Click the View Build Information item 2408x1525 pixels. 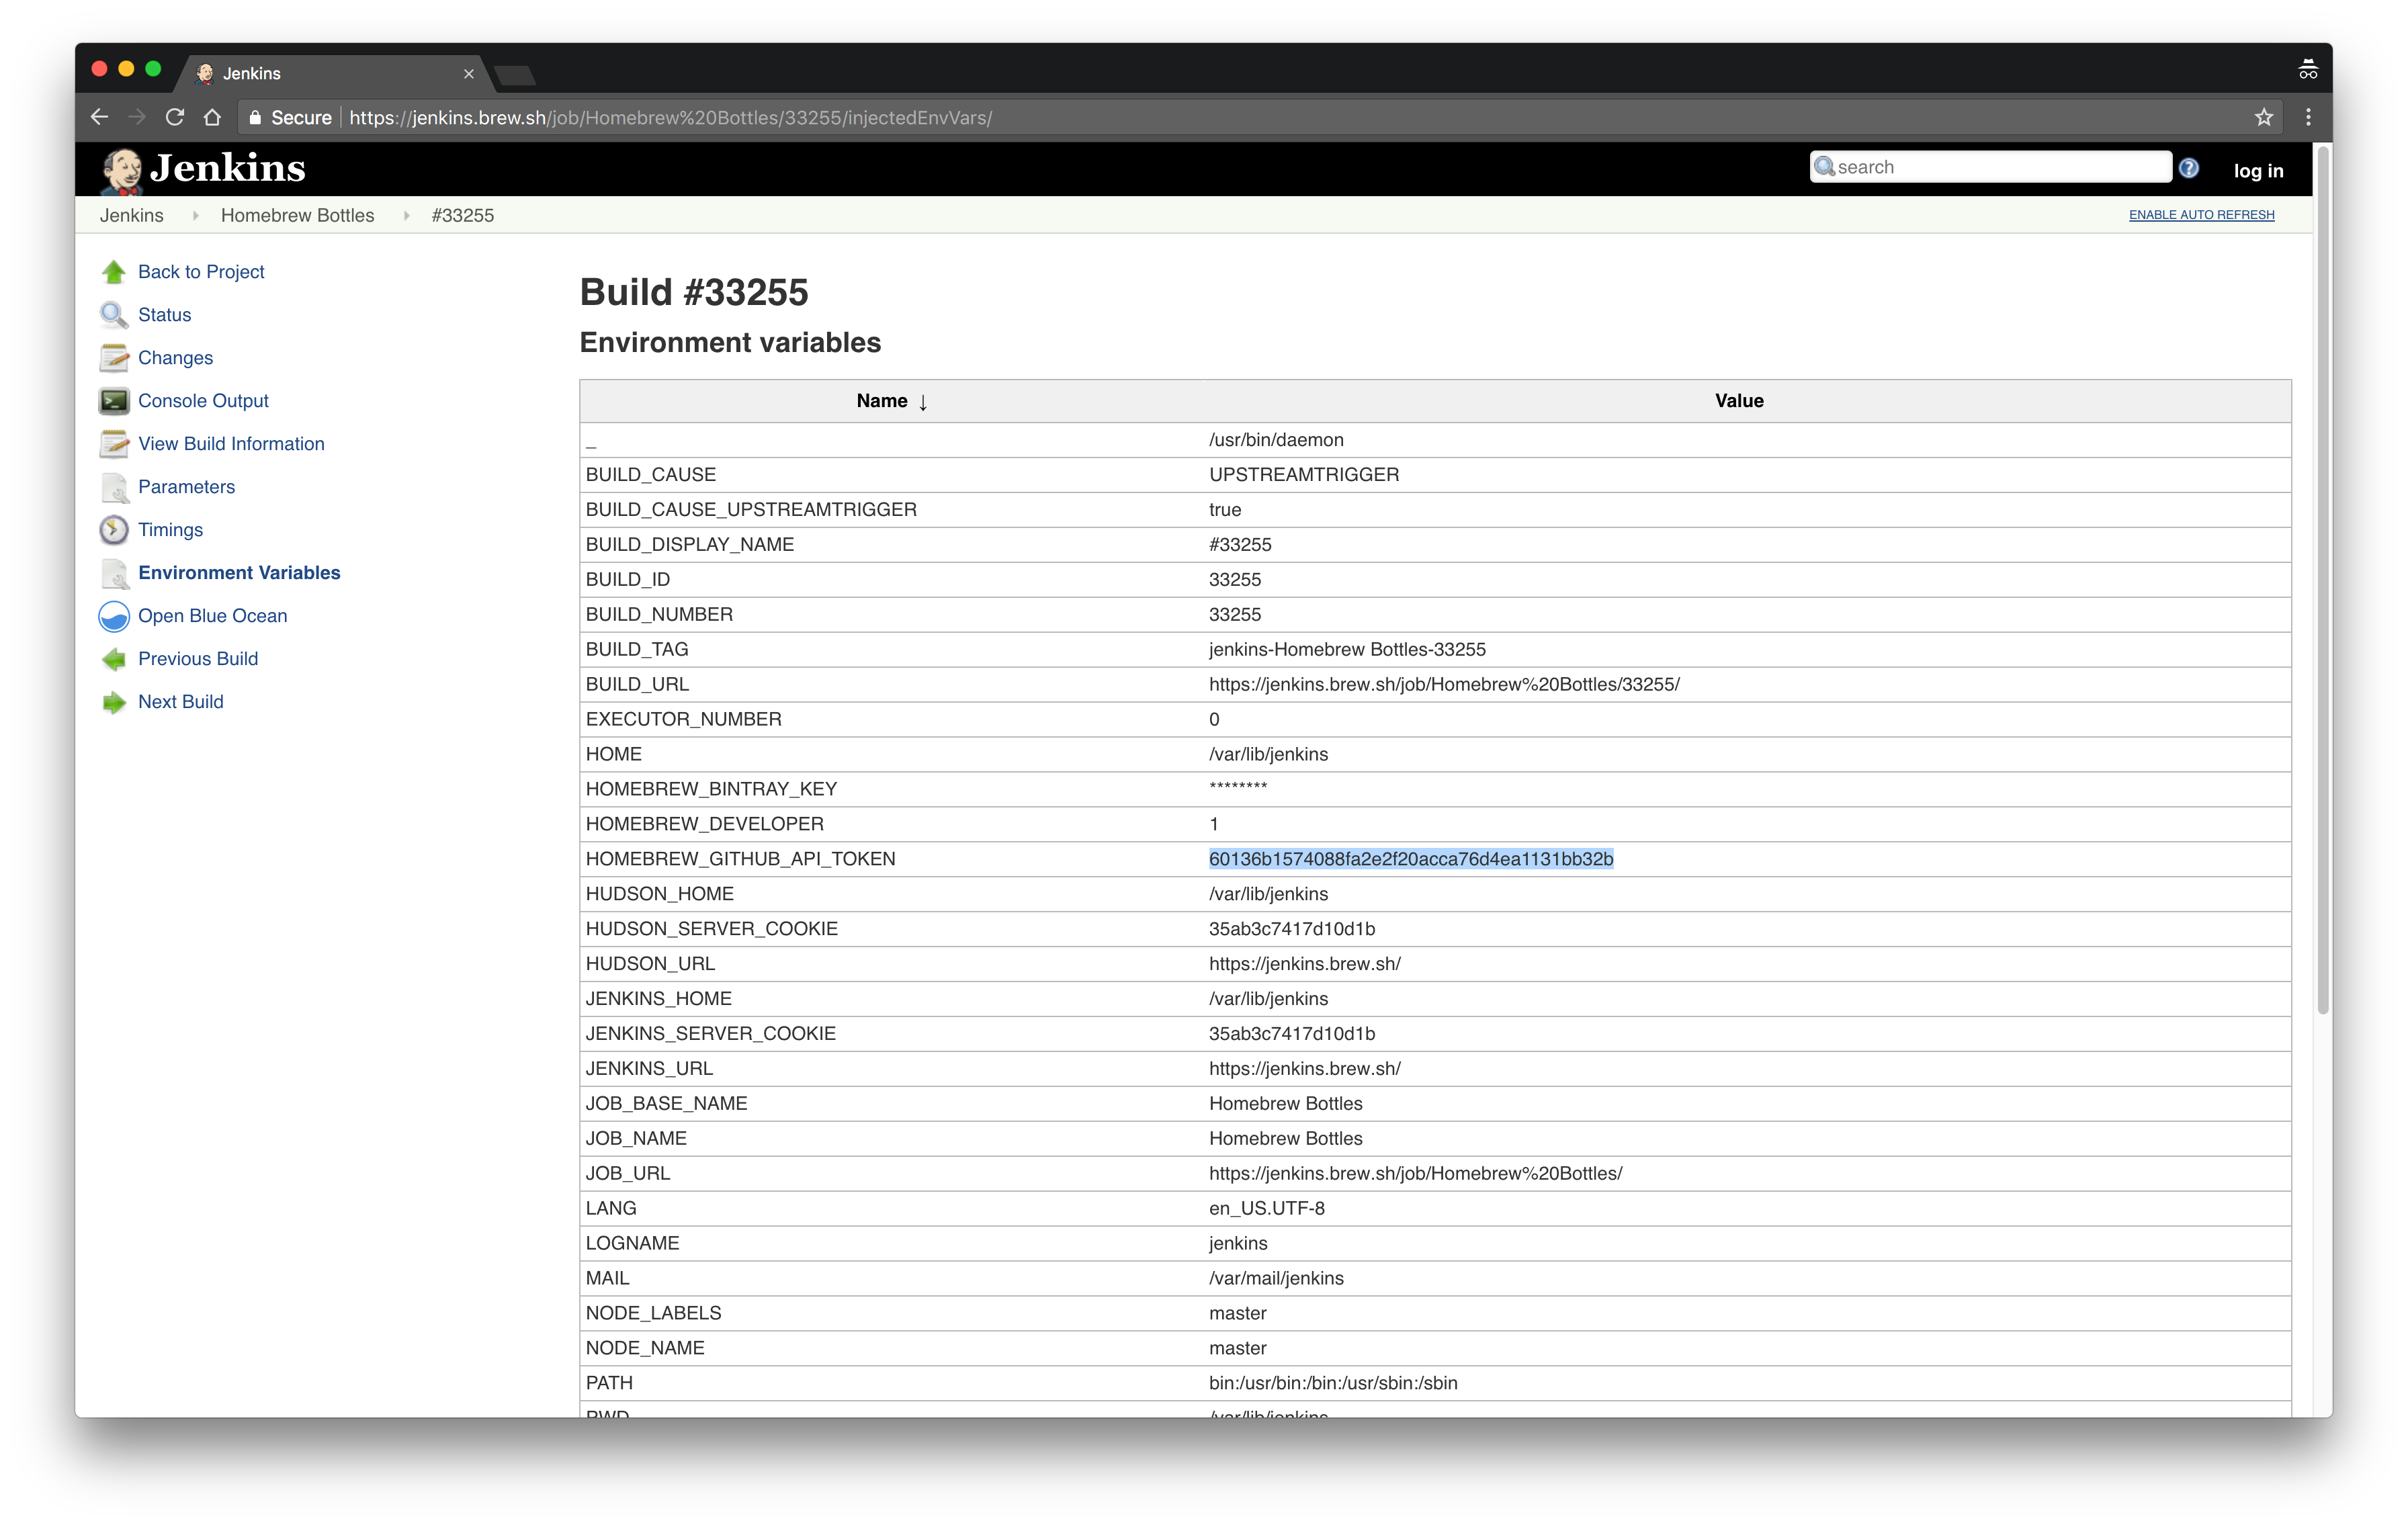[232, 442]
